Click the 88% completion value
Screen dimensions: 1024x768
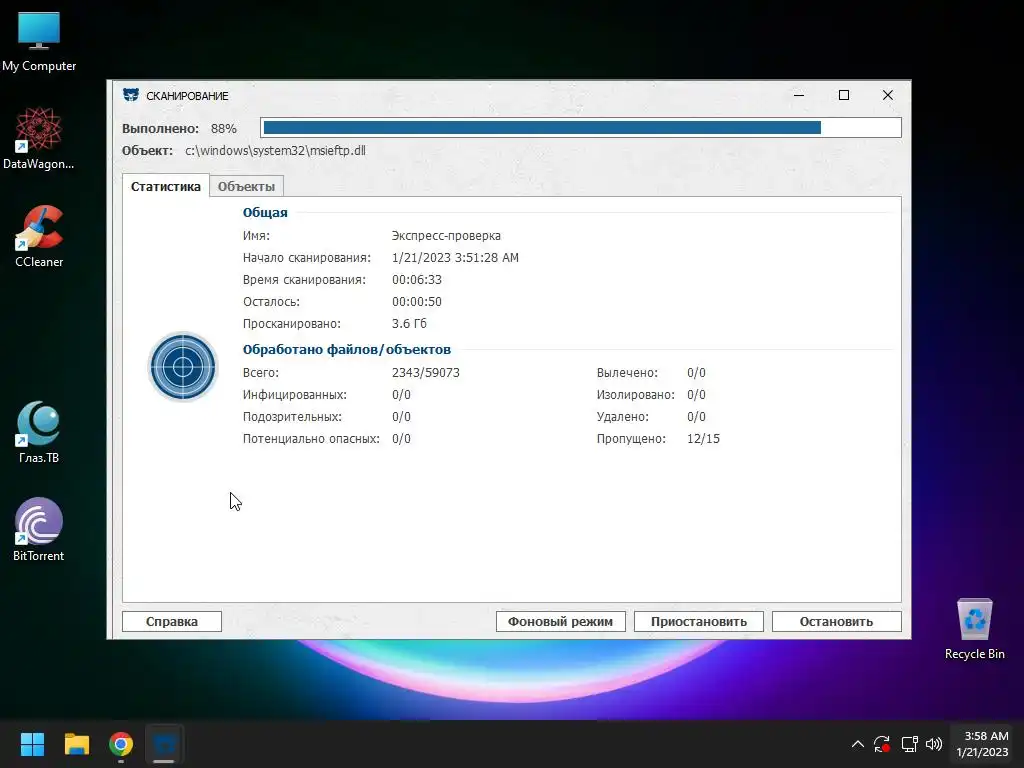click(223, 129)
